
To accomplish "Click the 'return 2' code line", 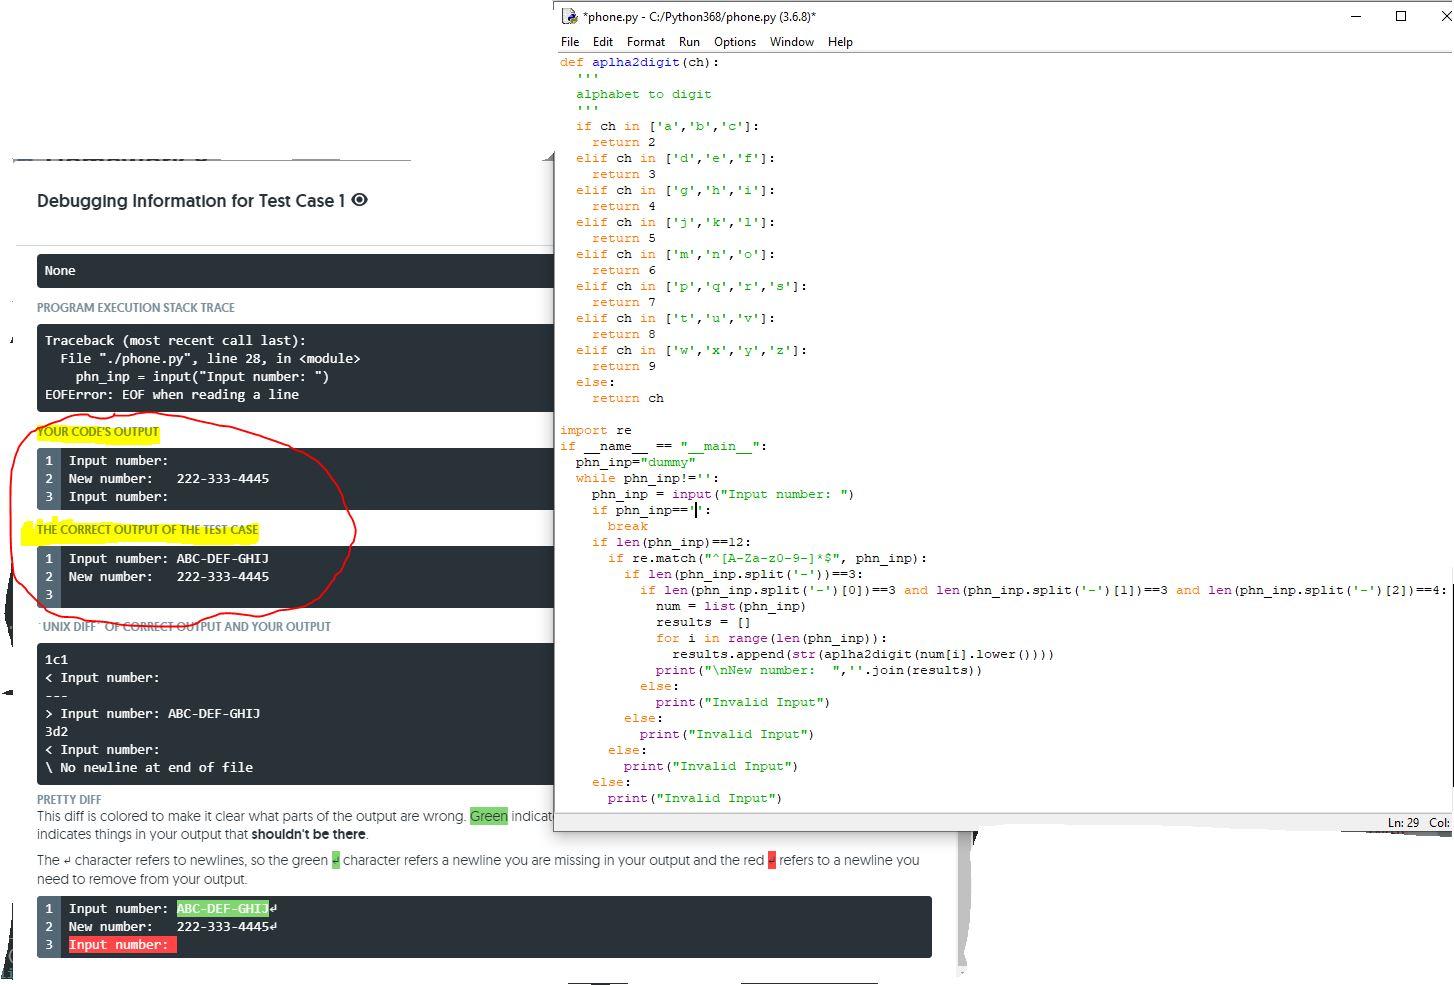I will 624,142.
